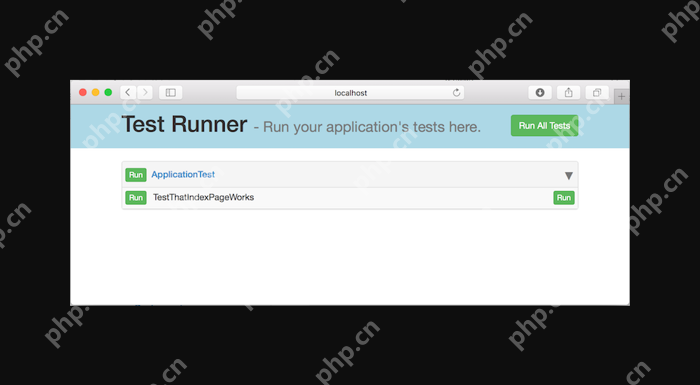Reload the localhost page

point(456,92)
